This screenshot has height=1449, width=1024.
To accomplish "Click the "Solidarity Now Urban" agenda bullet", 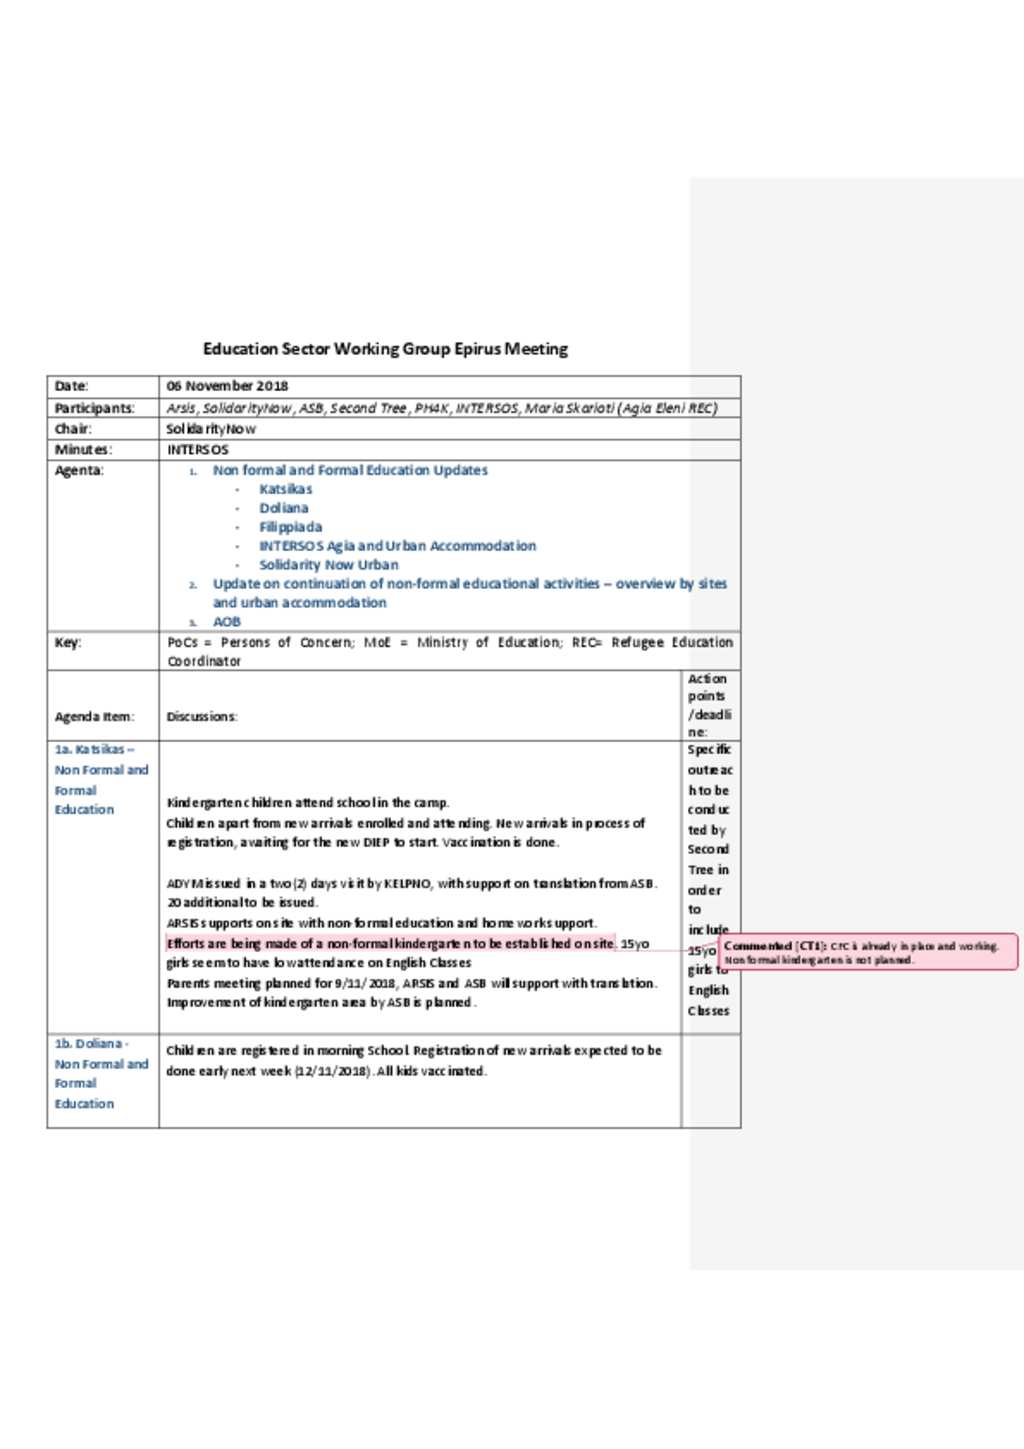I will (329, 565).
